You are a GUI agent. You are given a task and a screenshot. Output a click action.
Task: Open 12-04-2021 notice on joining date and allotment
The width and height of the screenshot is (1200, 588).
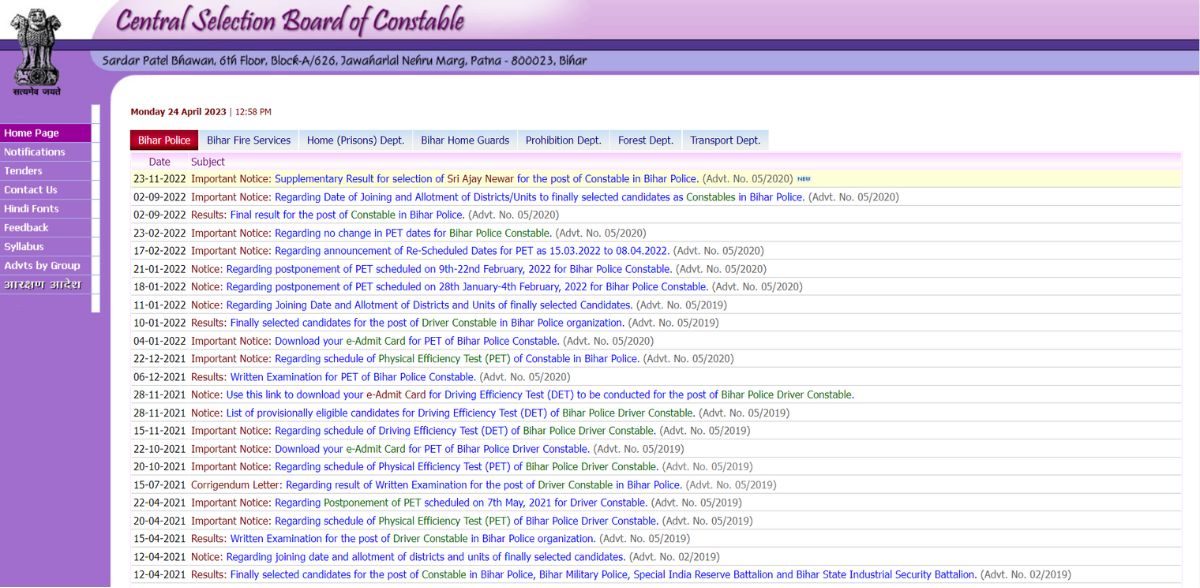click(x=426, y=557)
